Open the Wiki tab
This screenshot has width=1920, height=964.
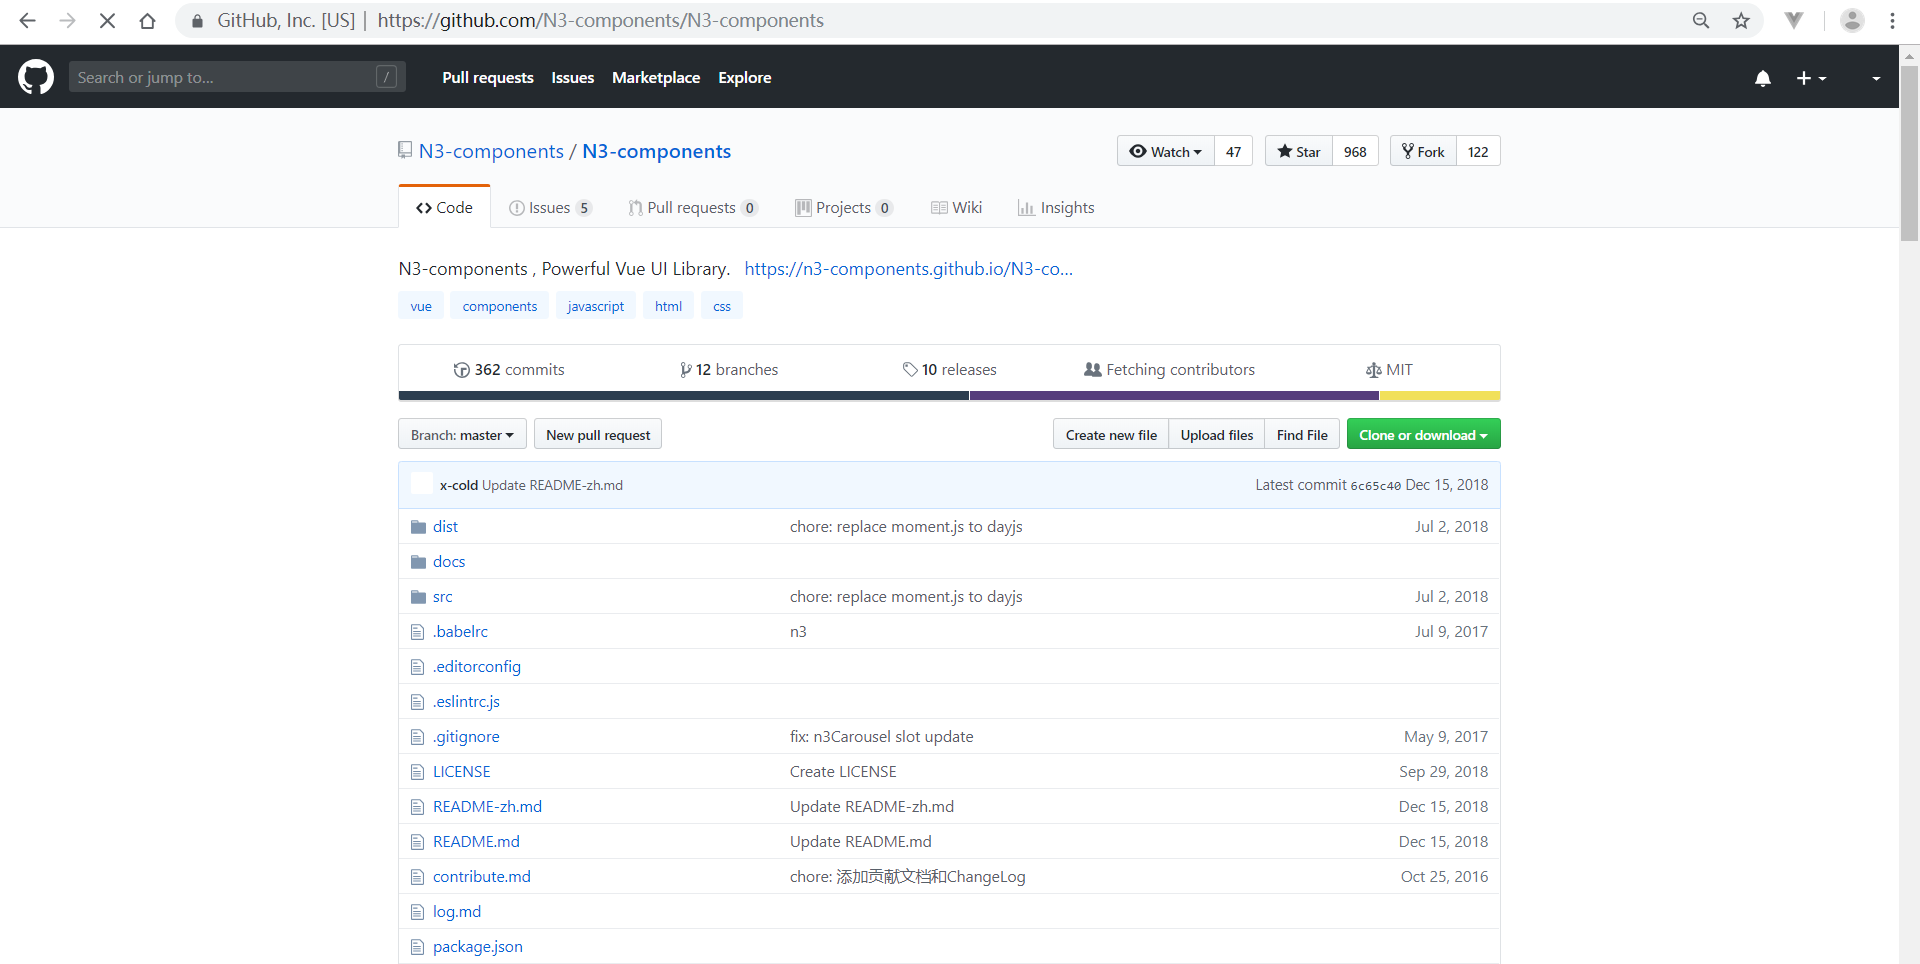956,207
